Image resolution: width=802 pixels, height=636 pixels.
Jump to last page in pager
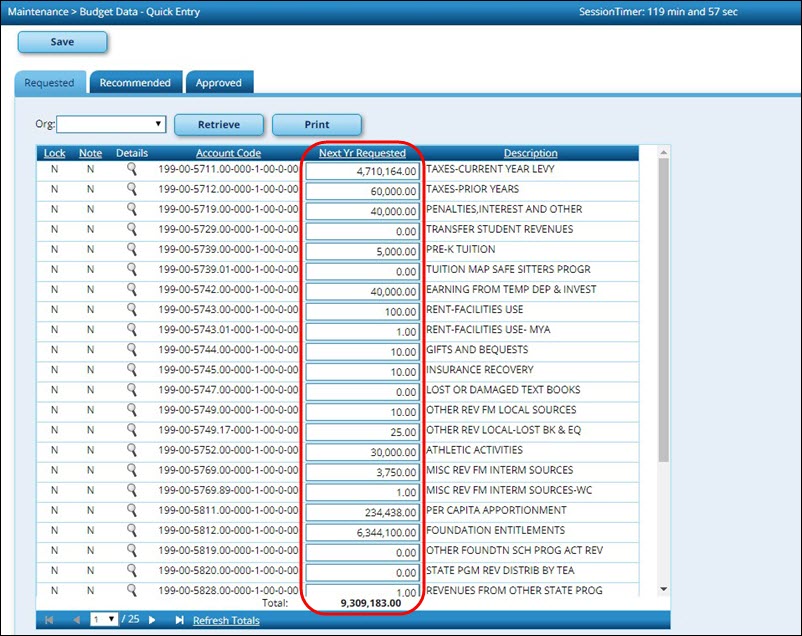tap(179, 620)
